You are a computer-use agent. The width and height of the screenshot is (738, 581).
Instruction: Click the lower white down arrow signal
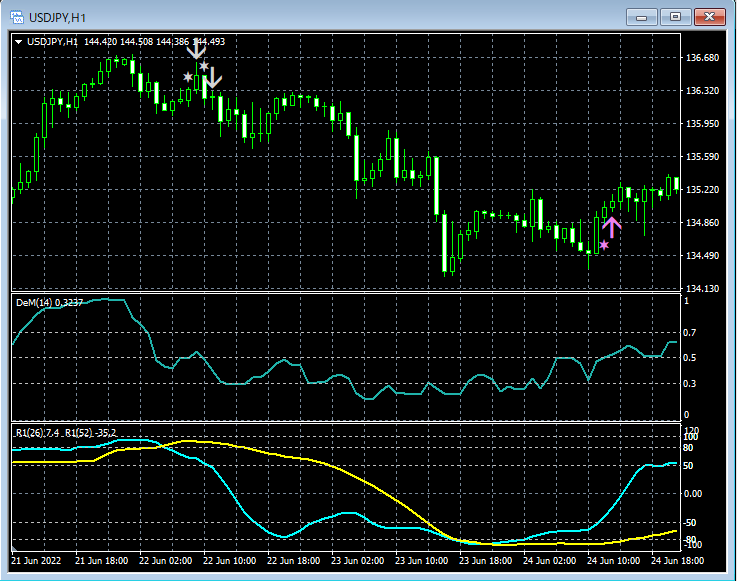[x=213, y=77]
